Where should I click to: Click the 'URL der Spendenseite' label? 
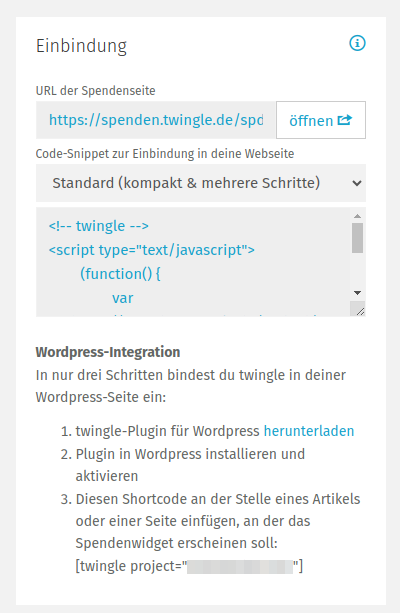(x=95, y=91)
